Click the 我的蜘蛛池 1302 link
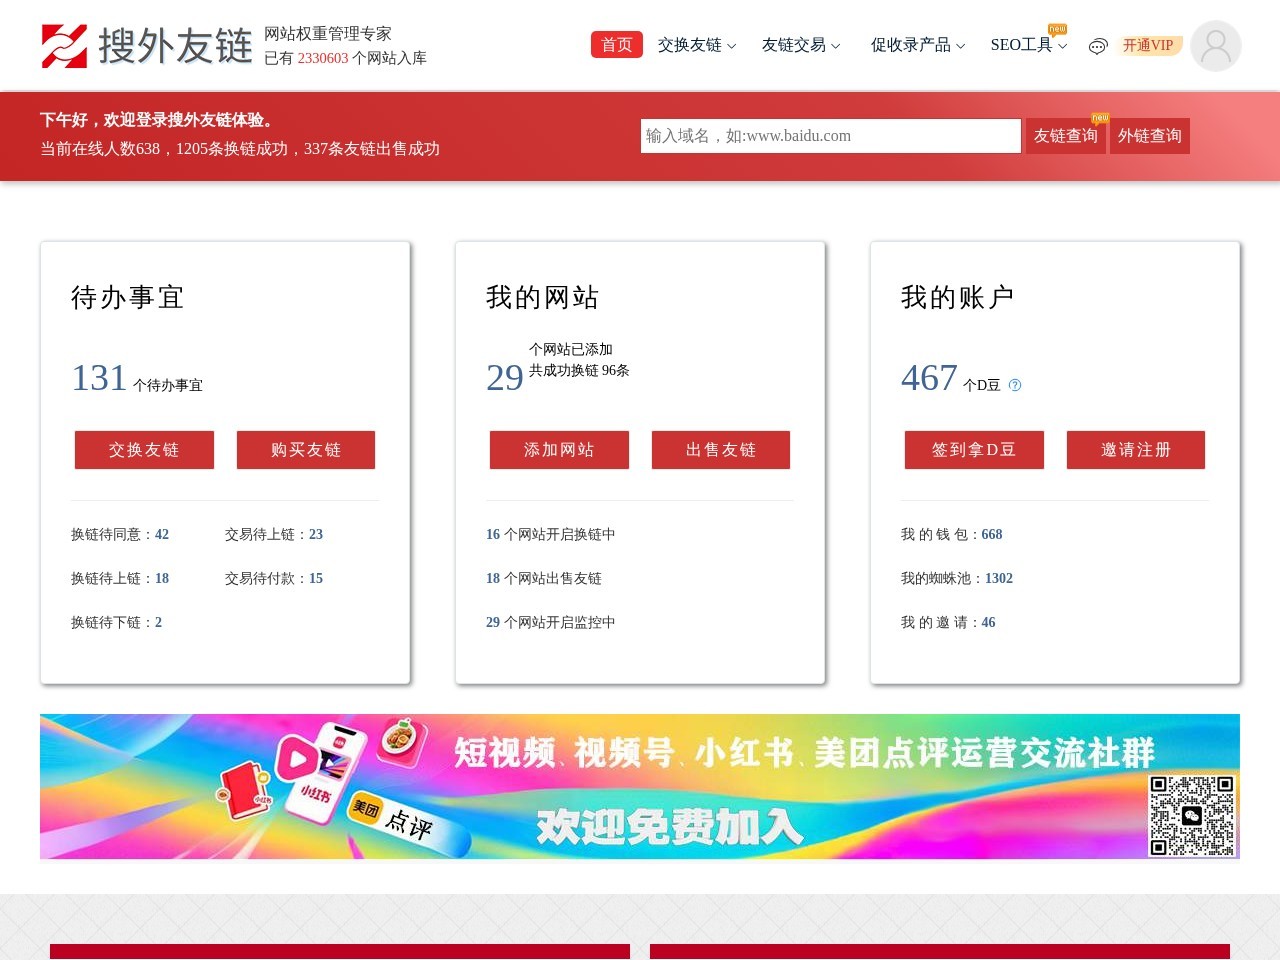 956,578
